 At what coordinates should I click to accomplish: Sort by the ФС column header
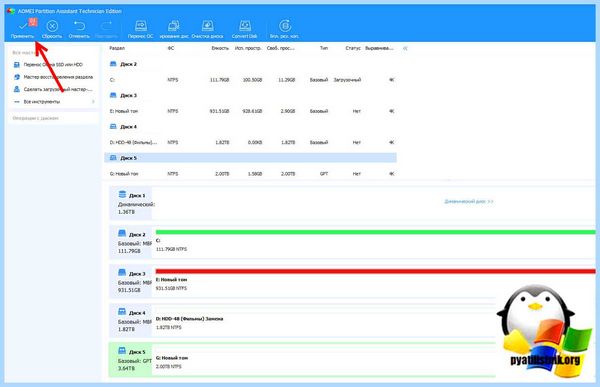pos(171,48)
